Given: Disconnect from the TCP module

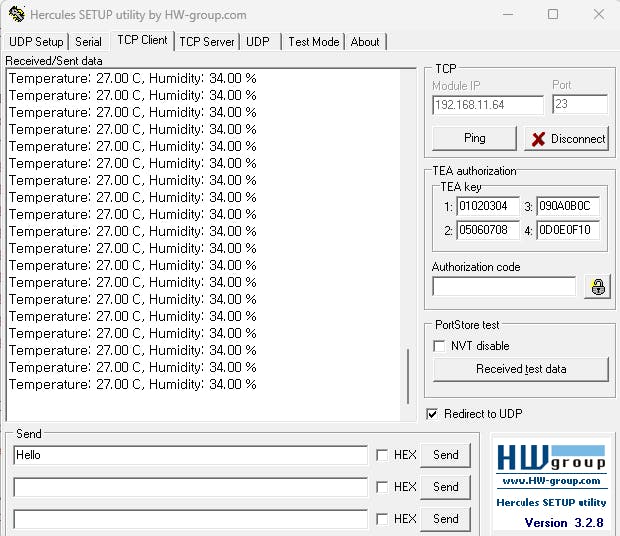Looking at the screenshot, I should point(567,139).
